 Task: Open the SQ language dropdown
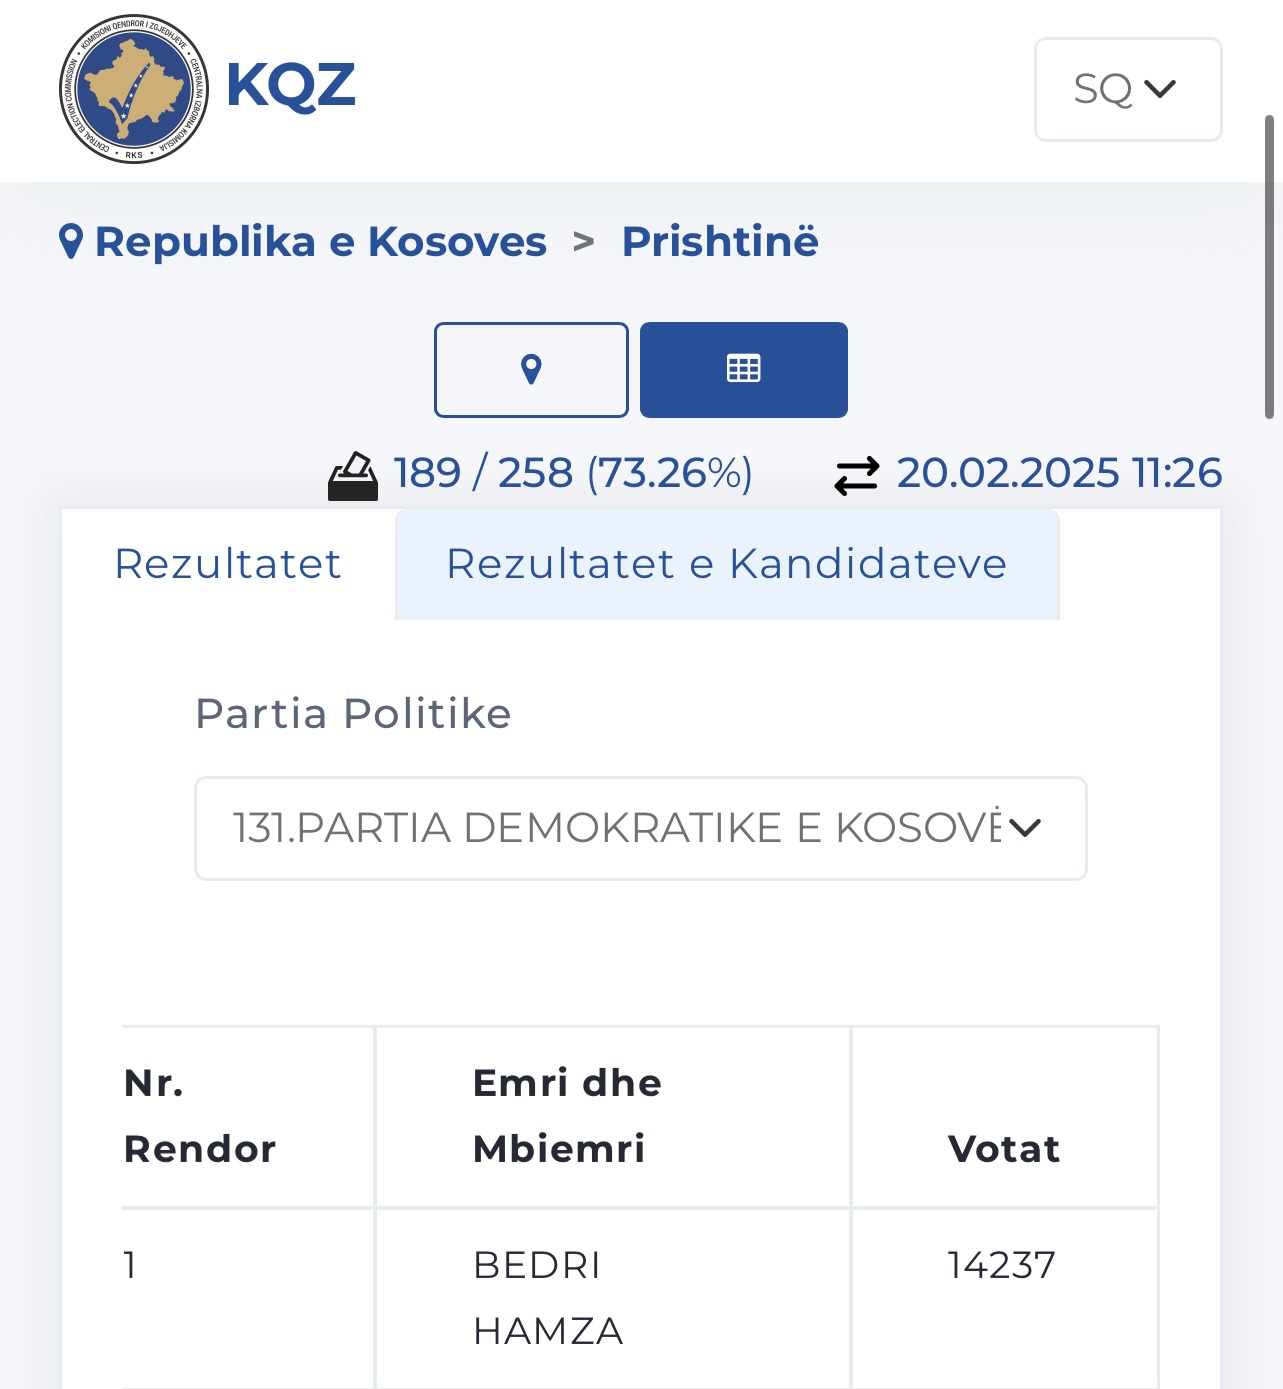[x=1127, y=89]
